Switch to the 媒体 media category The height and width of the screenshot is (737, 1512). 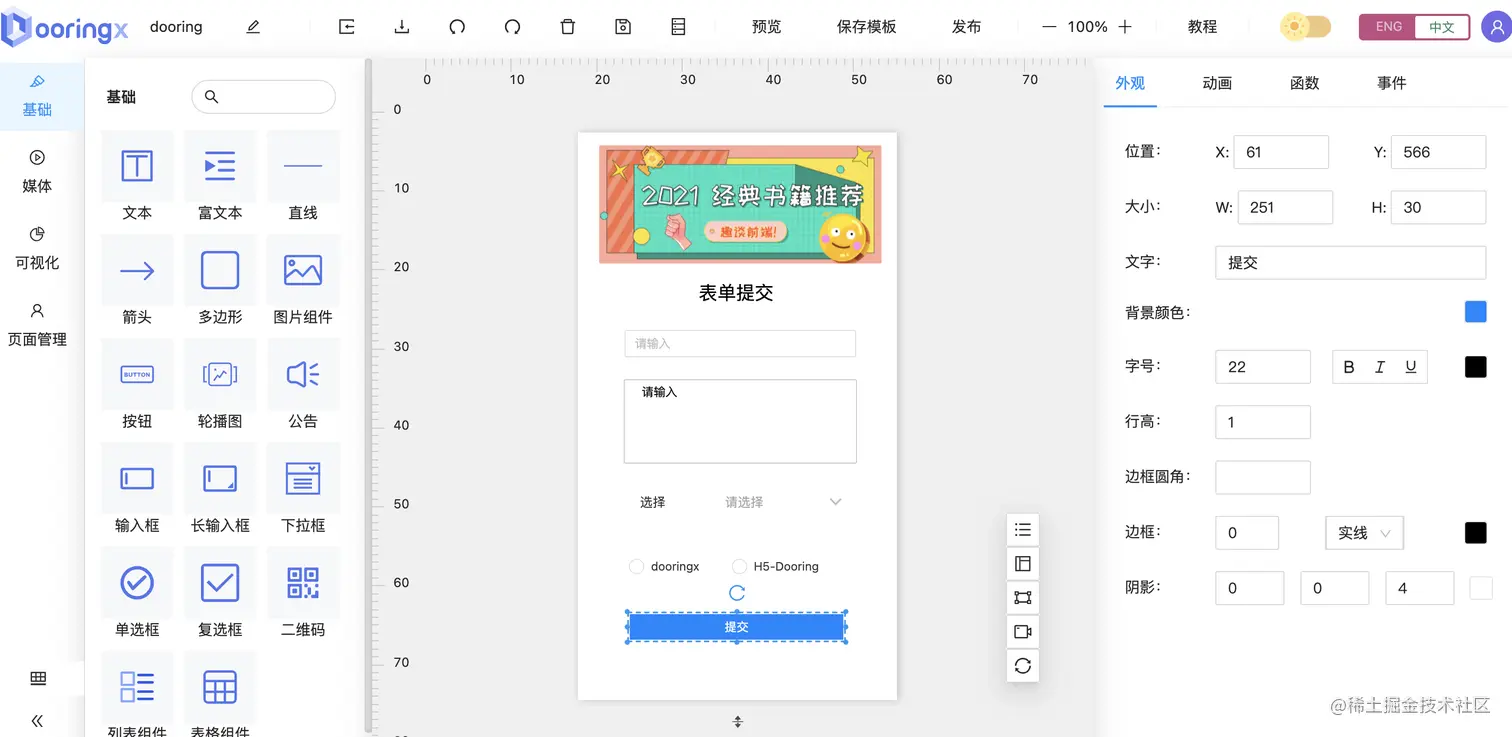click(38, 171)
